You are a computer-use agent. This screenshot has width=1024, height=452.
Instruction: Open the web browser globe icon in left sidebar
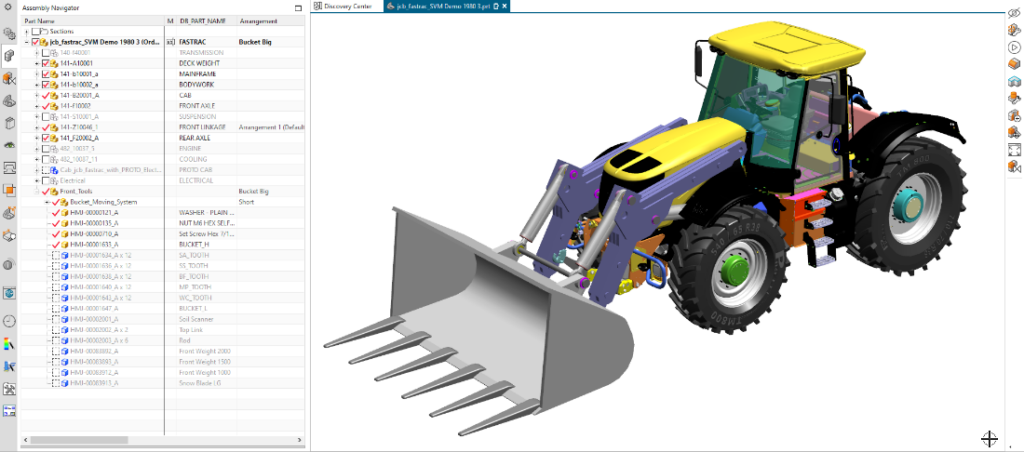pos(9,294)
